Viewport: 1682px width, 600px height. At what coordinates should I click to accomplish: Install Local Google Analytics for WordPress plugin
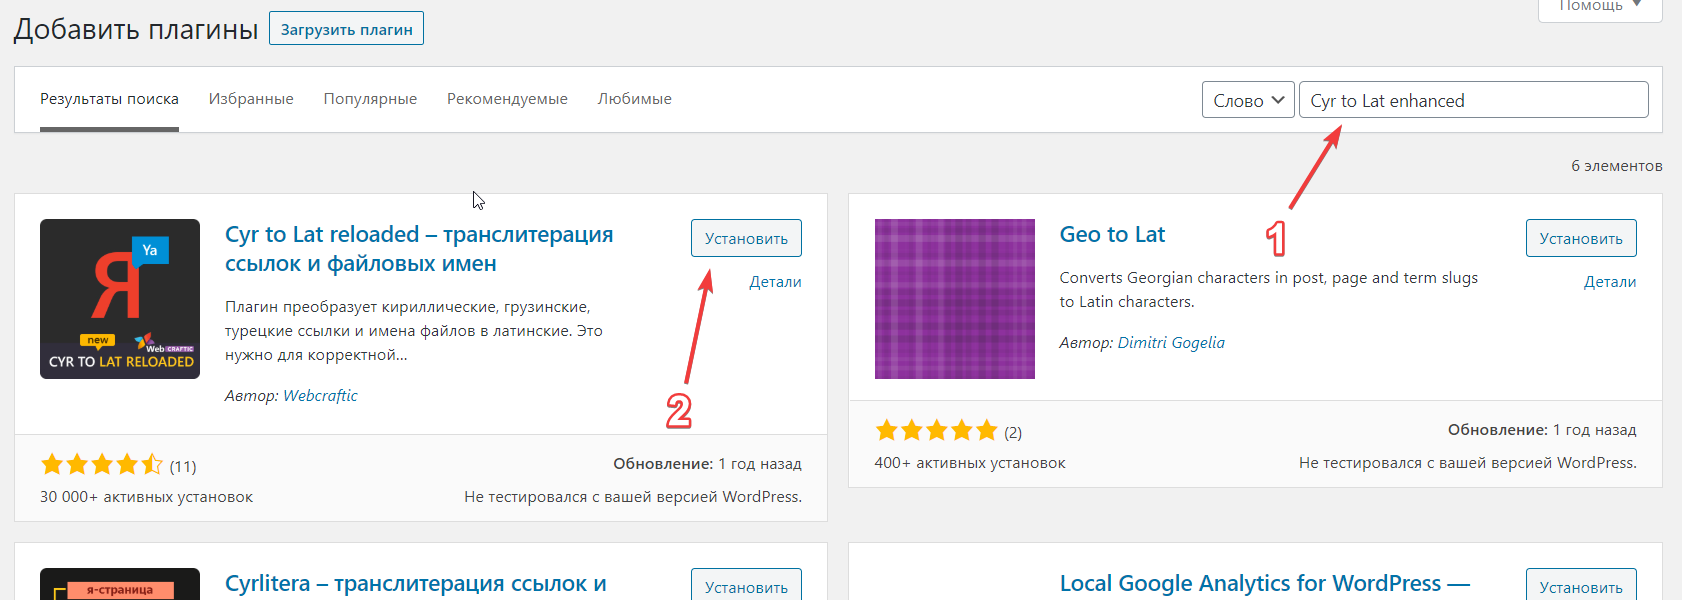pyautogui.click(x=1580, y=586)
